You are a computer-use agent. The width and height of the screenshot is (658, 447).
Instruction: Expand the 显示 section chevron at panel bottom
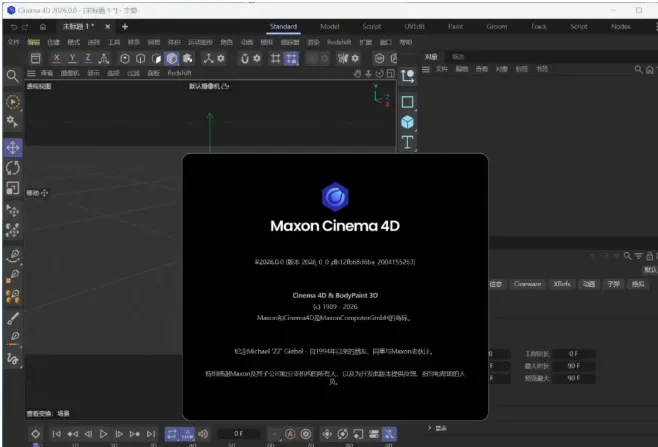click(429, 428)
